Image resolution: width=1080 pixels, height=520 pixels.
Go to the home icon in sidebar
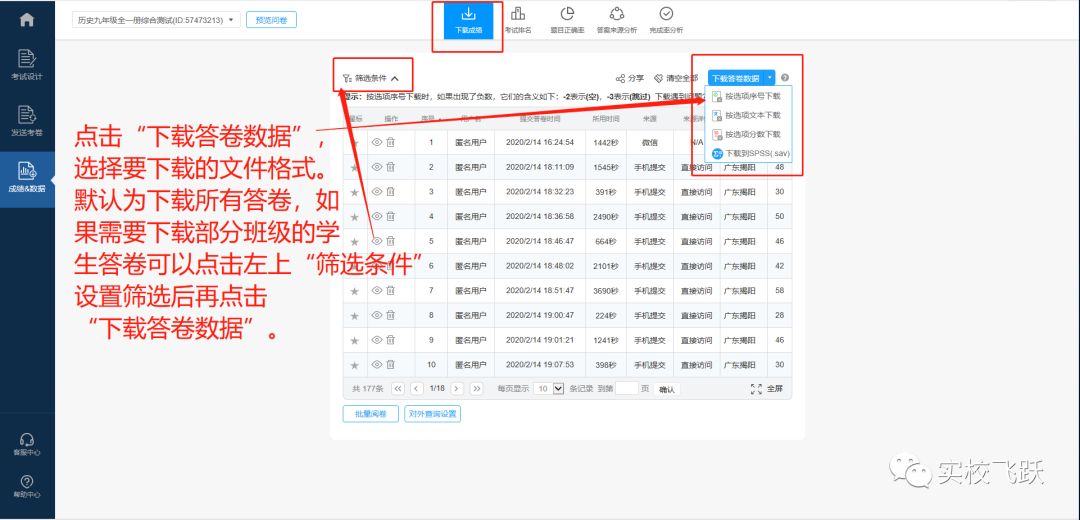[x=27, y=19]
